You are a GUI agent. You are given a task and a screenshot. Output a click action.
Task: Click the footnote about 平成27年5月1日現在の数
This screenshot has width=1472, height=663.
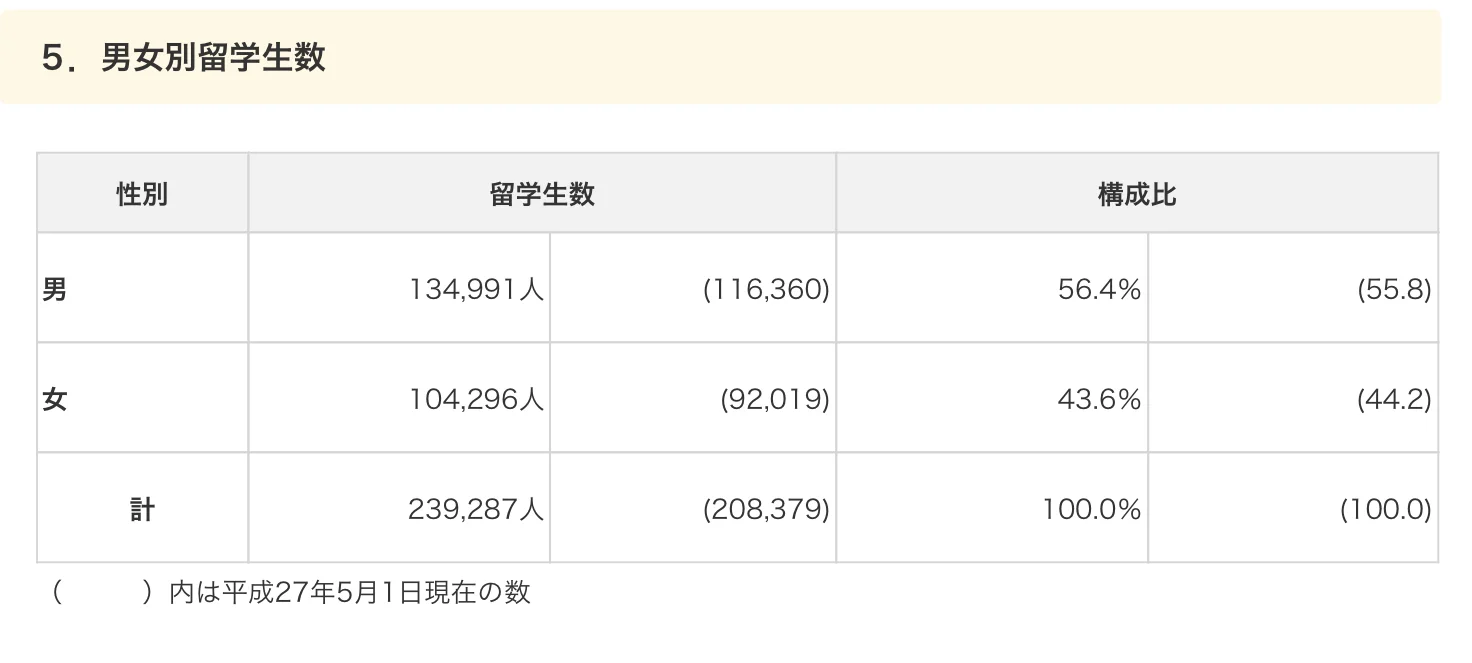289,593
